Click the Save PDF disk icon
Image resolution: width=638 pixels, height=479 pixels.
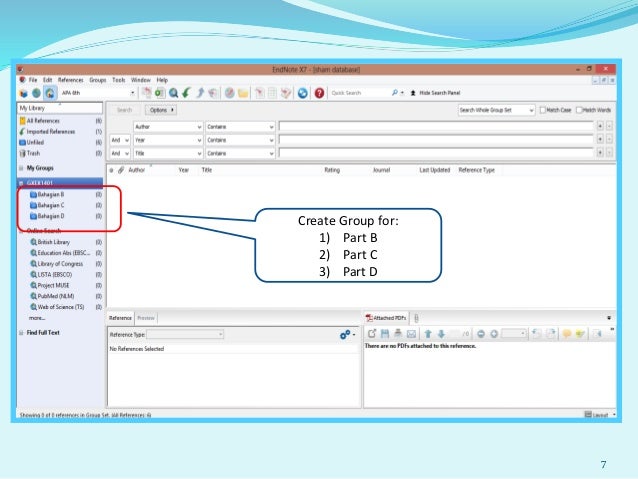coord(385,334)
